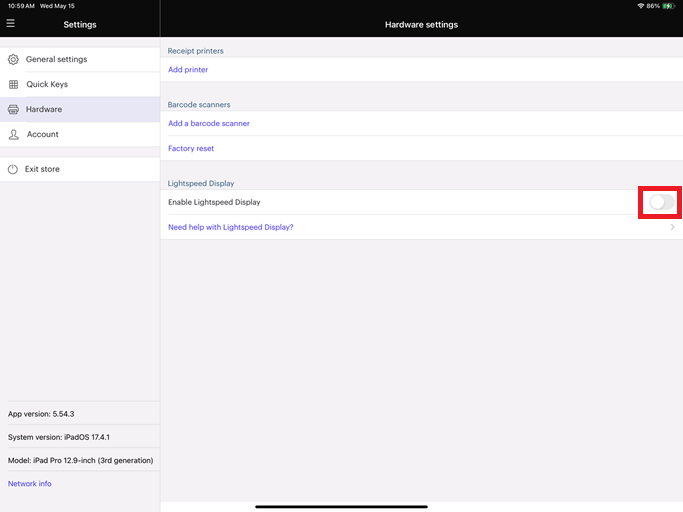
Task: Click Model: iPad Pro 12.9-inch text
Action: (81, 461)
